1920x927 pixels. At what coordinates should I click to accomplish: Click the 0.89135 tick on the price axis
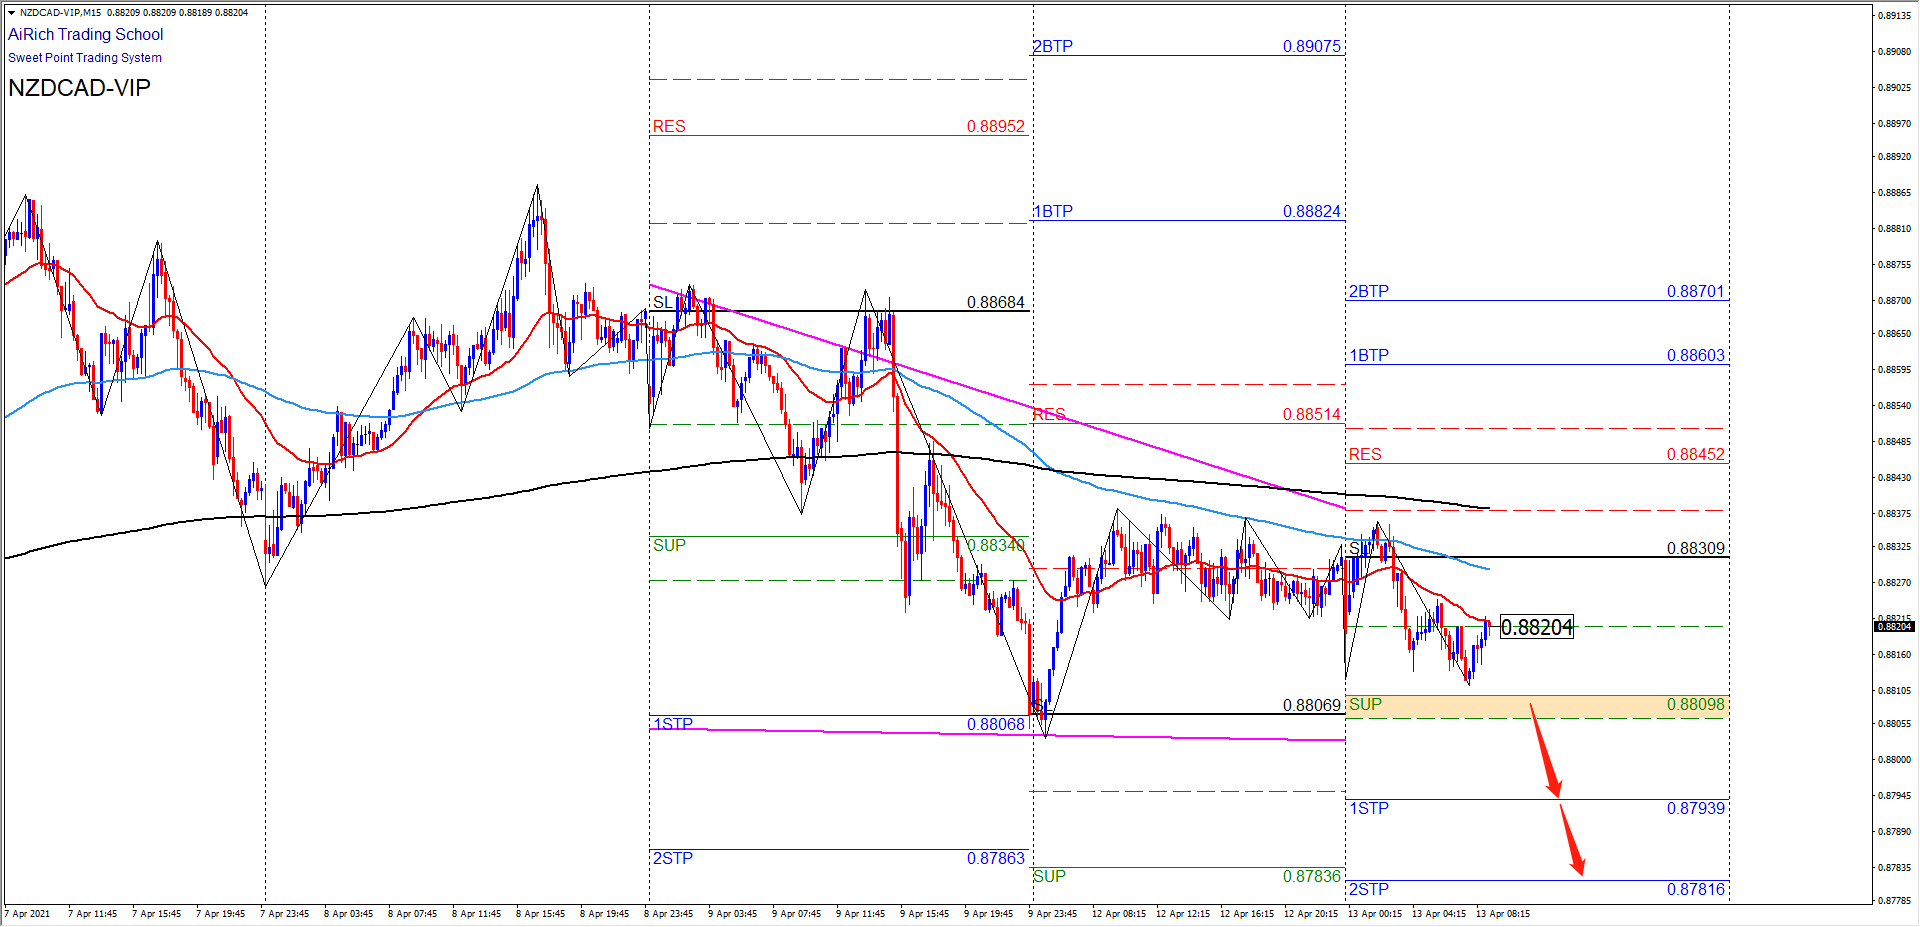coord(1895,16)
